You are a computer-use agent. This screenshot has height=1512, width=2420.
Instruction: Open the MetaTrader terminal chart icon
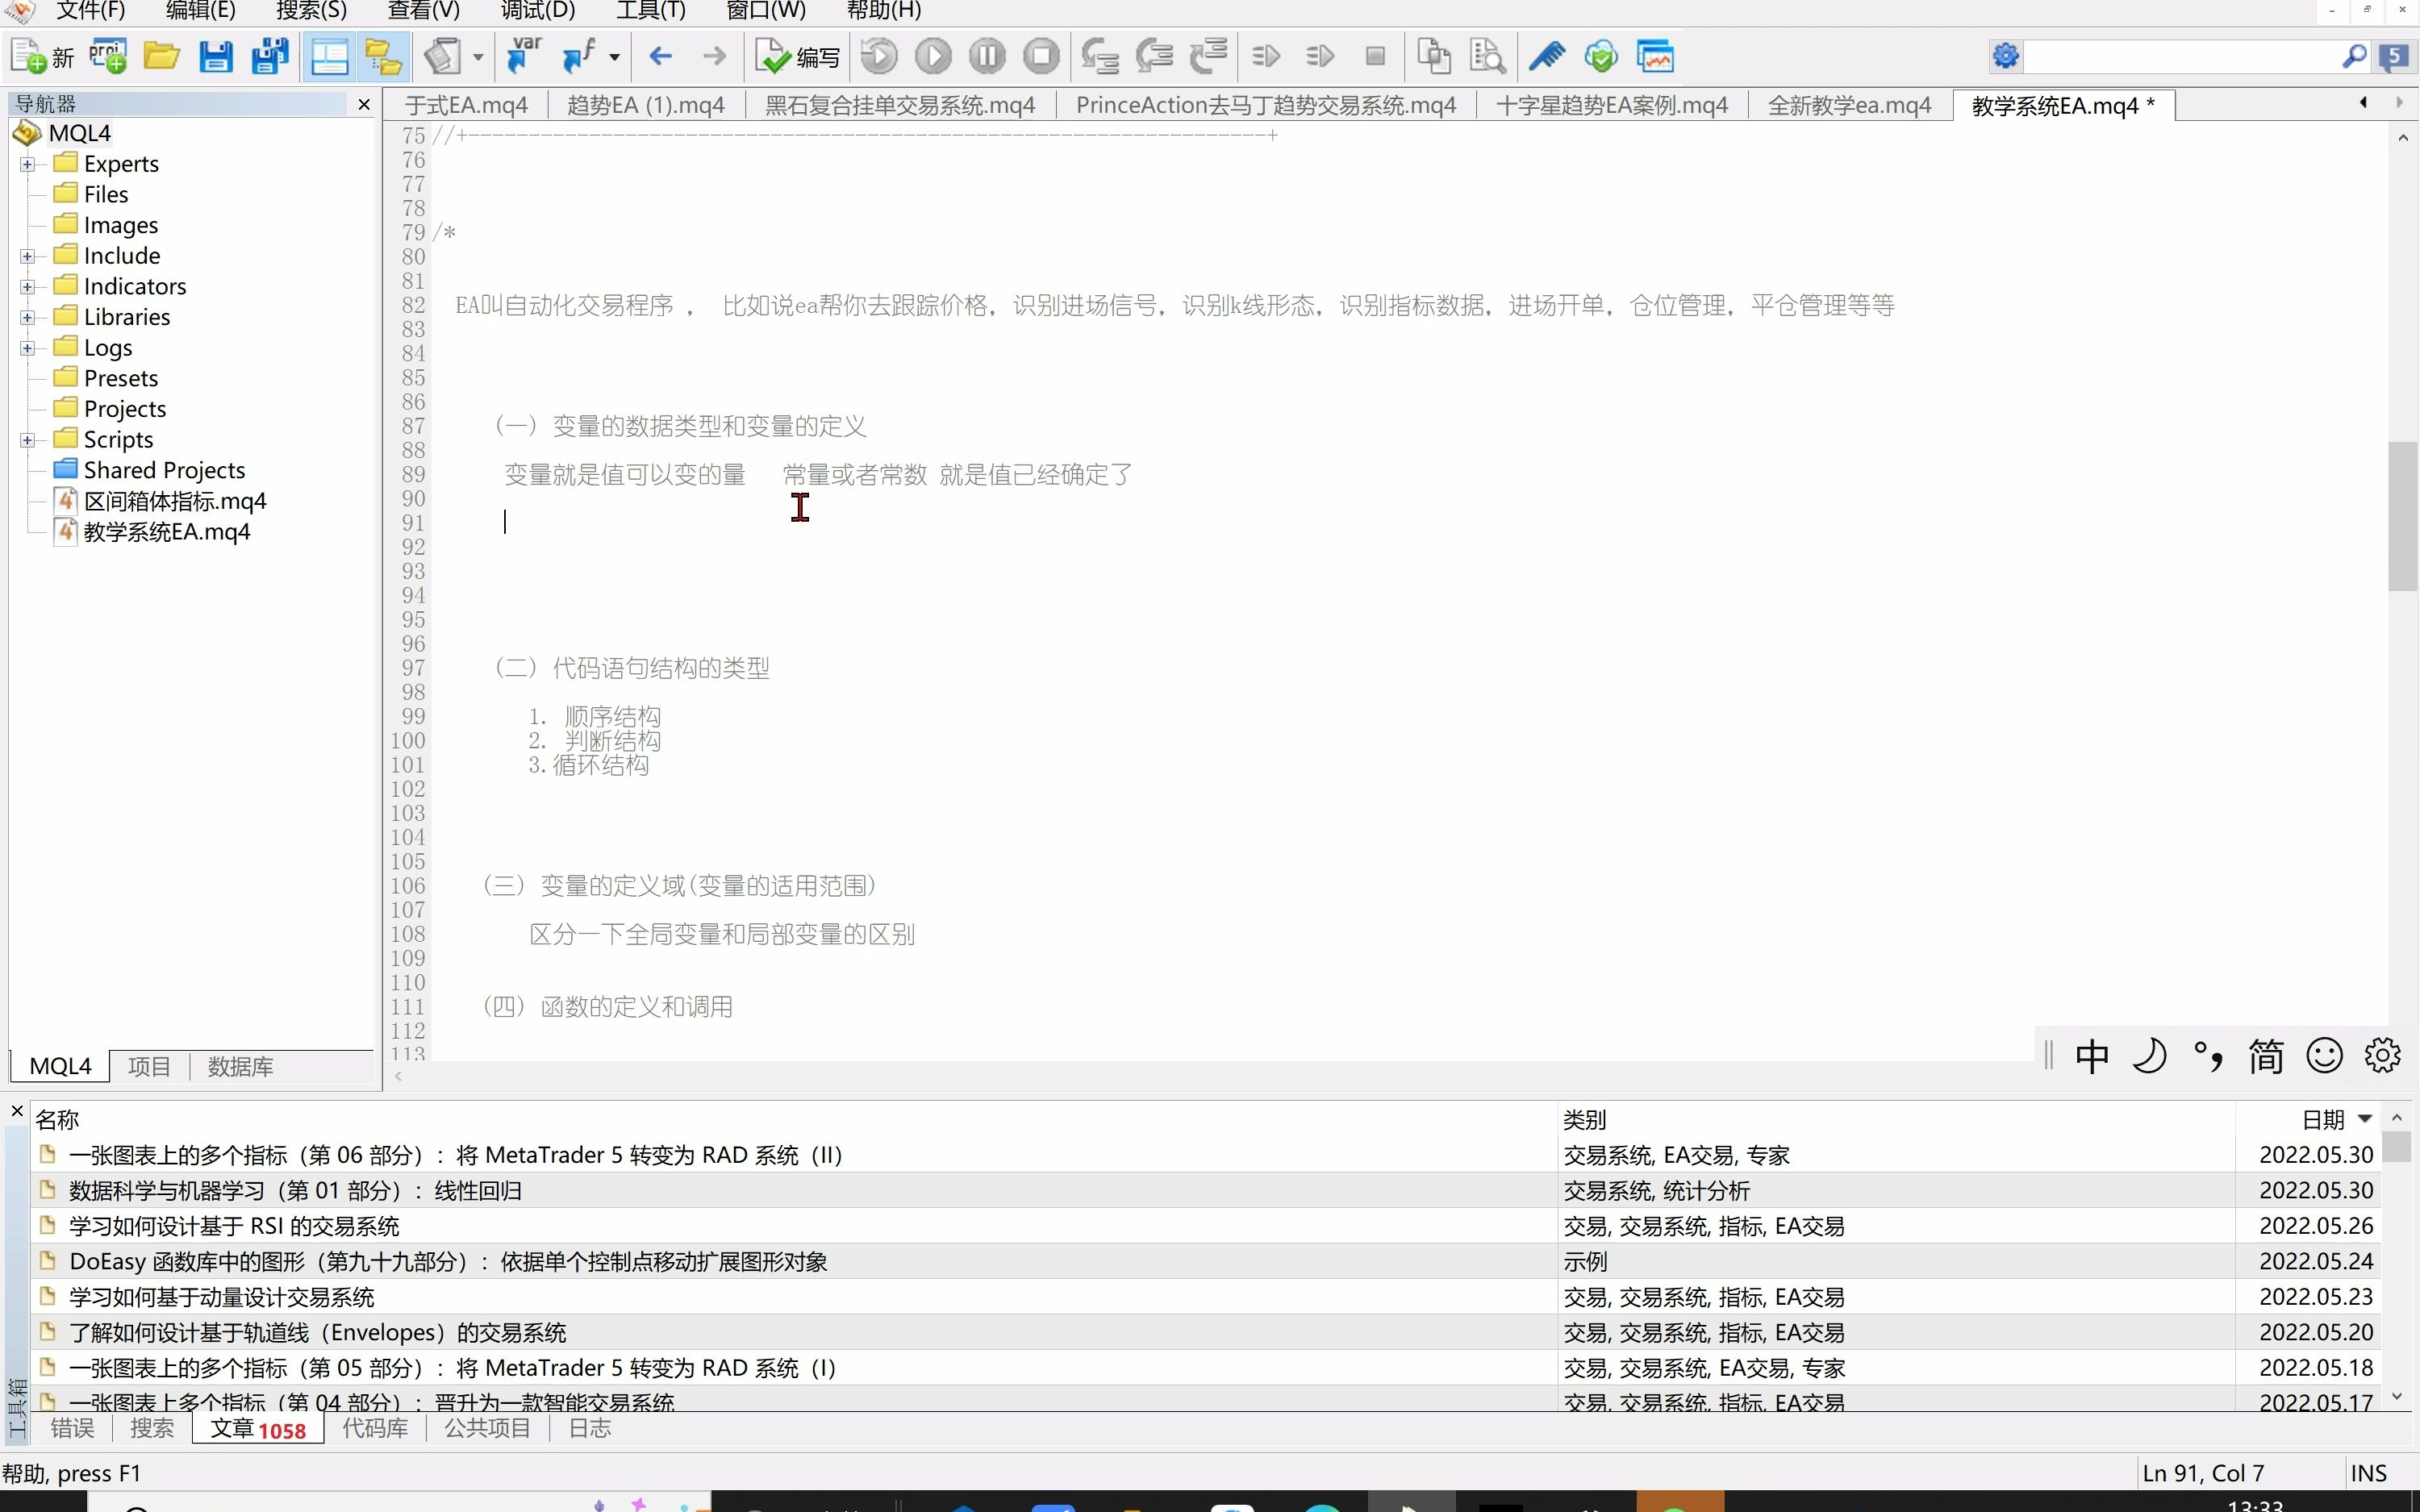(x=1655, y=57)
